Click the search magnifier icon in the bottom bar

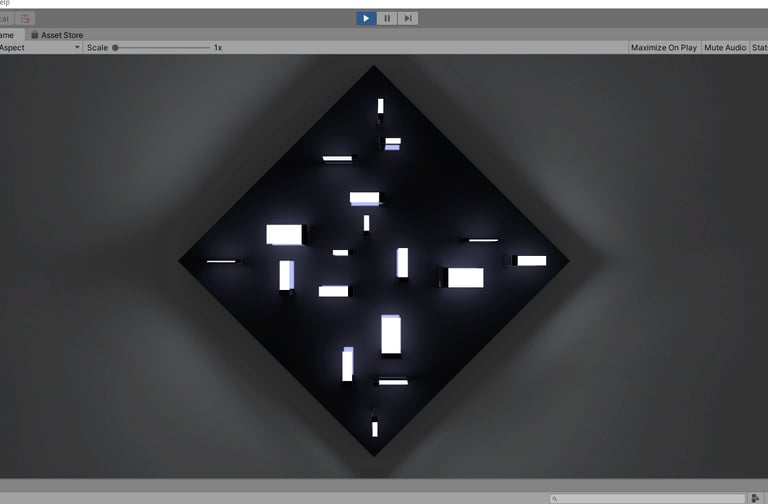[x=554, y=499]
